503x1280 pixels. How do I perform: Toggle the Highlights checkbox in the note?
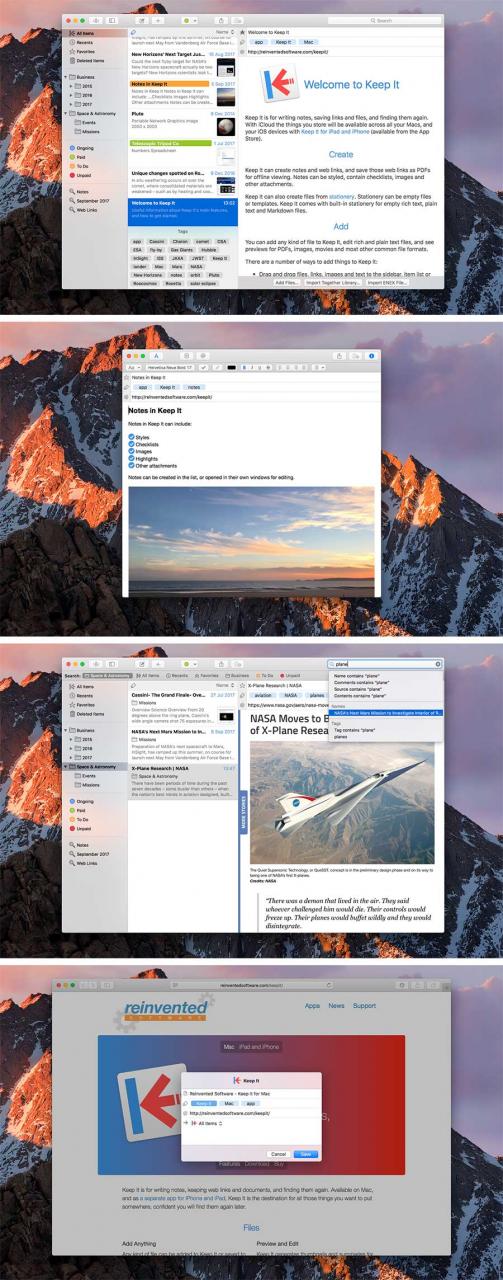click(x=132, y=458)
